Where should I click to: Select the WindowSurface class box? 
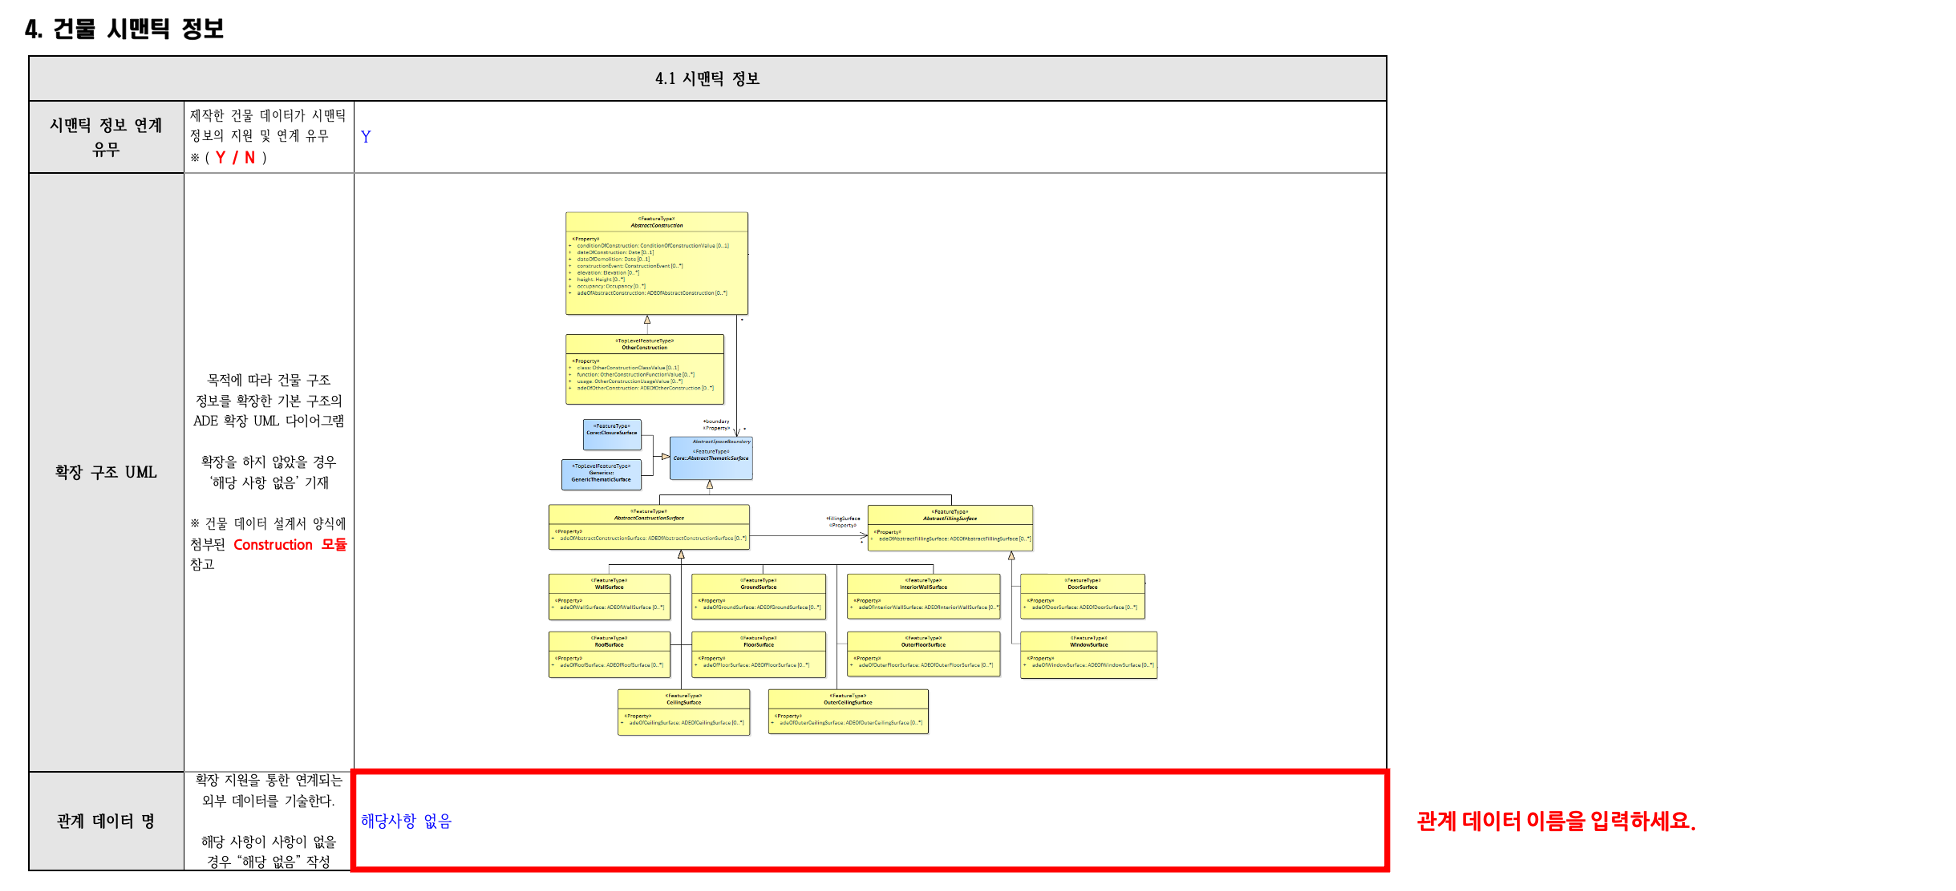[1089, 655]
